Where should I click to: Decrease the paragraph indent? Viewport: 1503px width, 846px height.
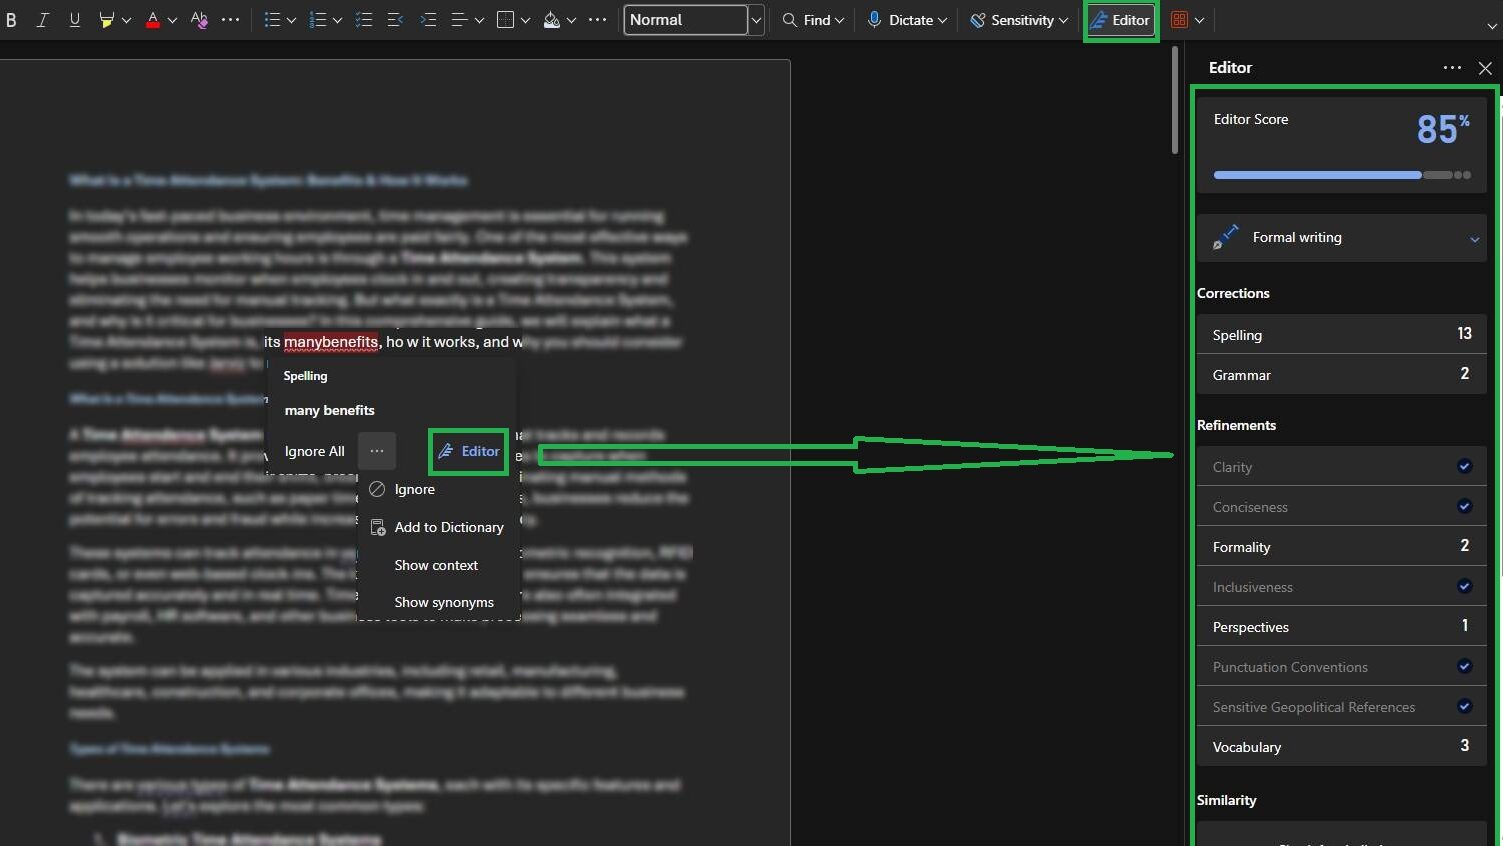pyautogui.click(x=396, y=20)
